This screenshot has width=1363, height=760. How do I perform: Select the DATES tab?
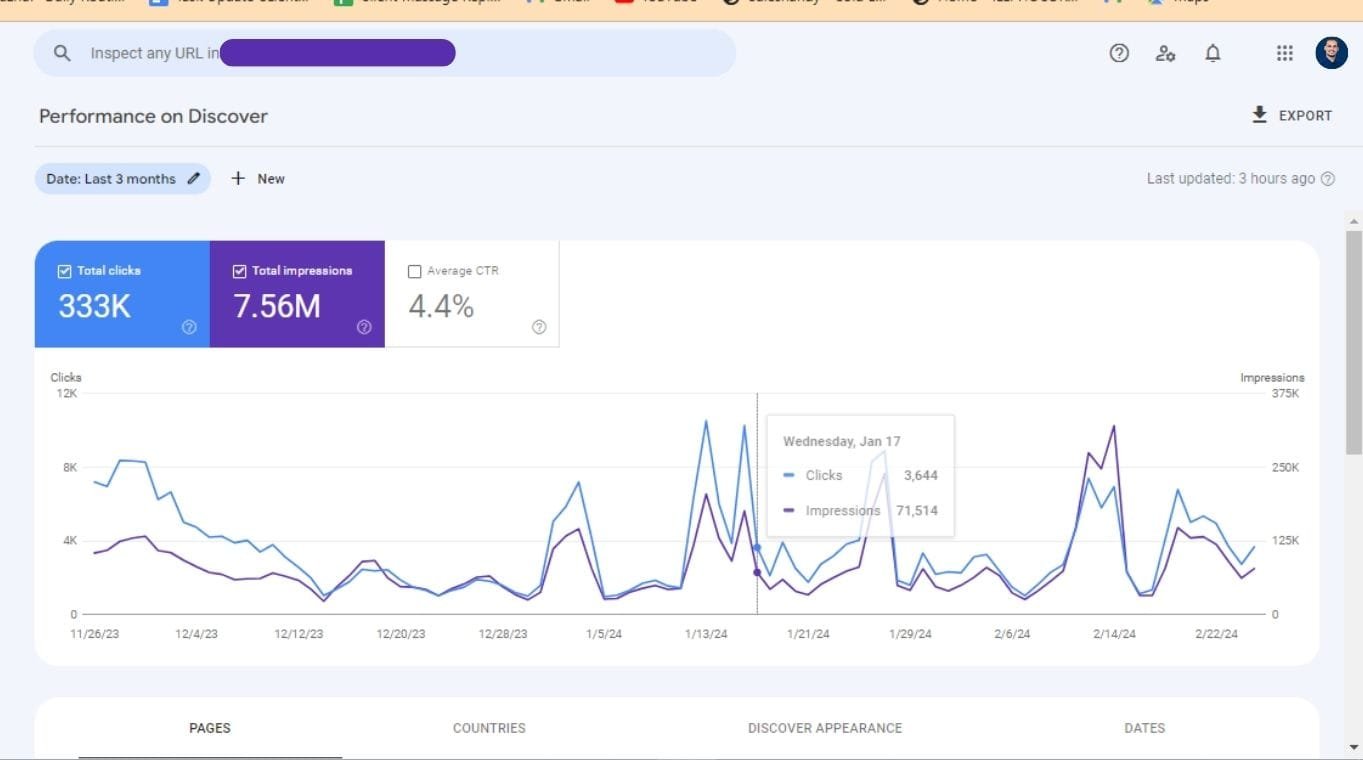pyautogui.click(x=1144, y=728)
